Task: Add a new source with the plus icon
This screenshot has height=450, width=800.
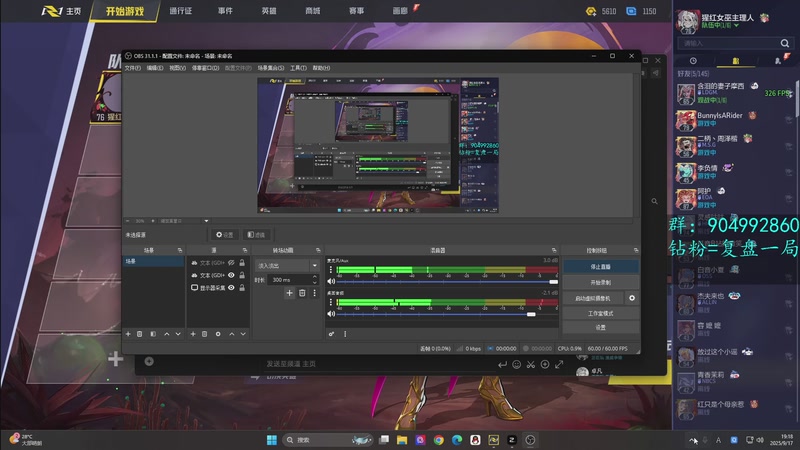Action: click(x=193, y=334)
